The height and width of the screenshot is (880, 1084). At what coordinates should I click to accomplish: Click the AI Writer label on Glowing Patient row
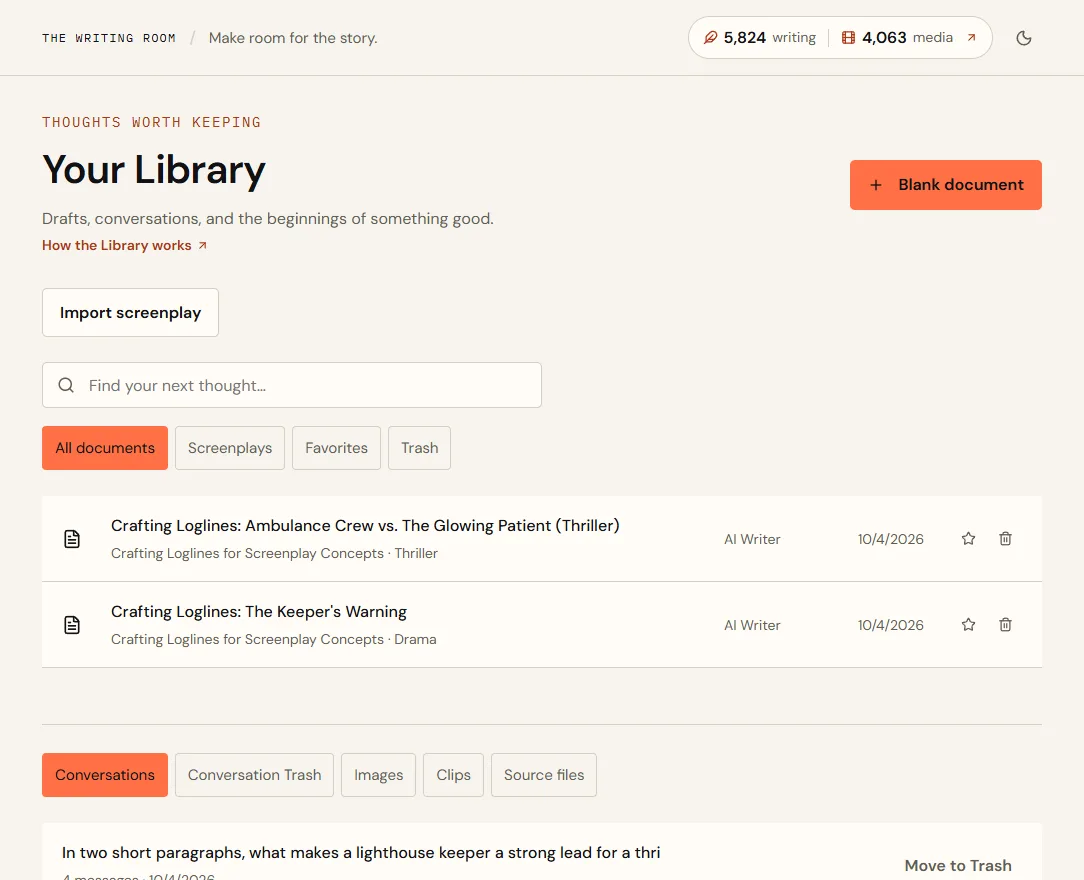coord(752,539)
